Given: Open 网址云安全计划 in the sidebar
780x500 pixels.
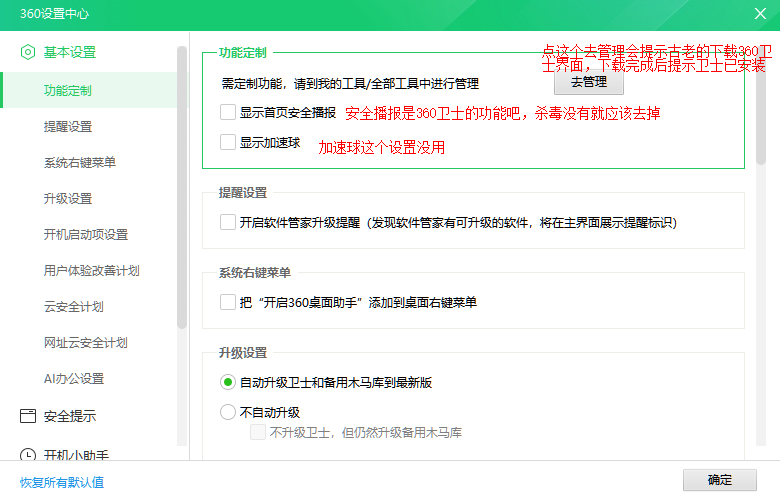Looking at the screenshot, I should 86,342.
